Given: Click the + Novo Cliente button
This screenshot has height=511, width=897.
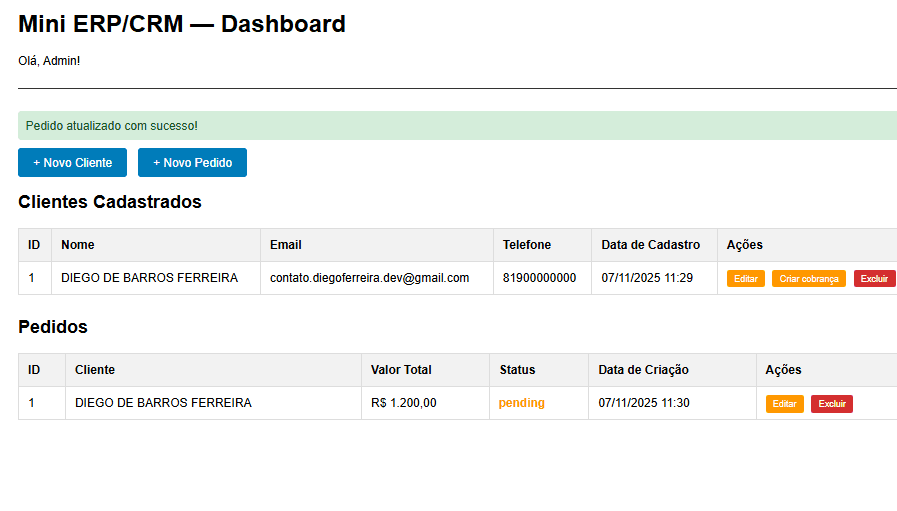Looking at the screenshot, I should click(x=72, y=163).
